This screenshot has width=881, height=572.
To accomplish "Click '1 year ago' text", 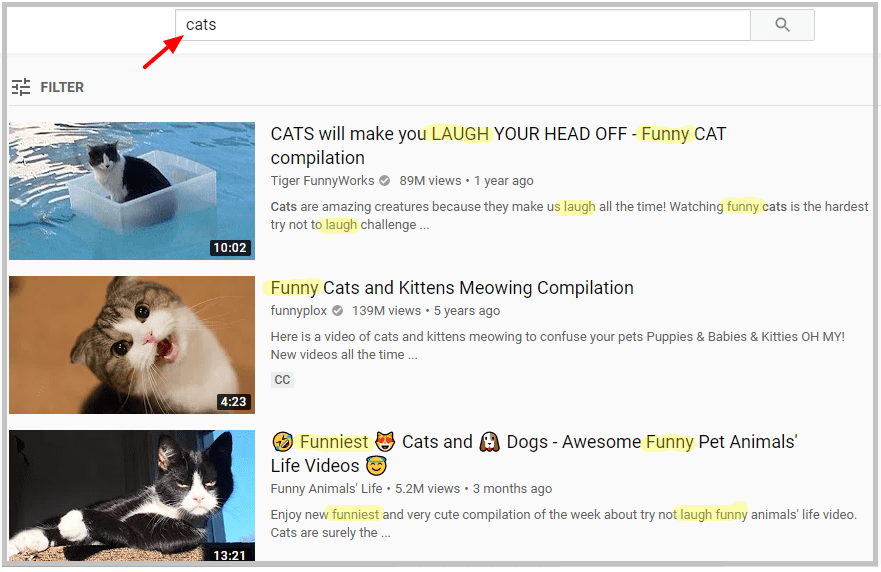I will [x=503, y=180].
